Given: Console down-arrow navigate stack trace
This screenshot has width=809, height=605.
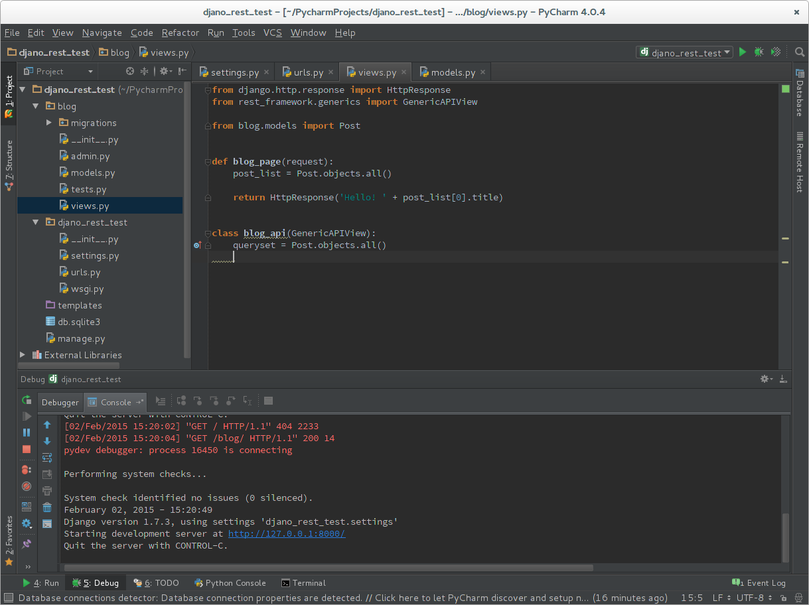Looking at the screenshot, I should coord(47,441).
